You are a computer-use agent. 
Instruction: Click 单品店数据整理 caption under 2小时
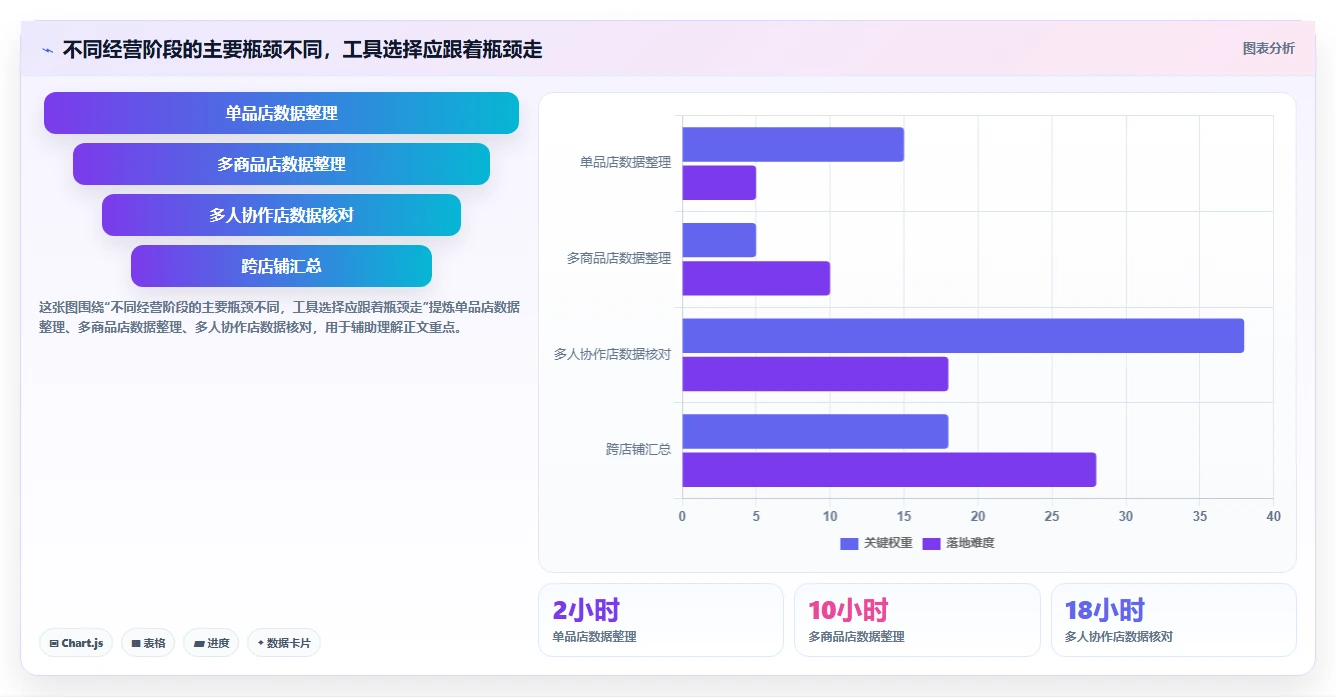coord(594,636)
